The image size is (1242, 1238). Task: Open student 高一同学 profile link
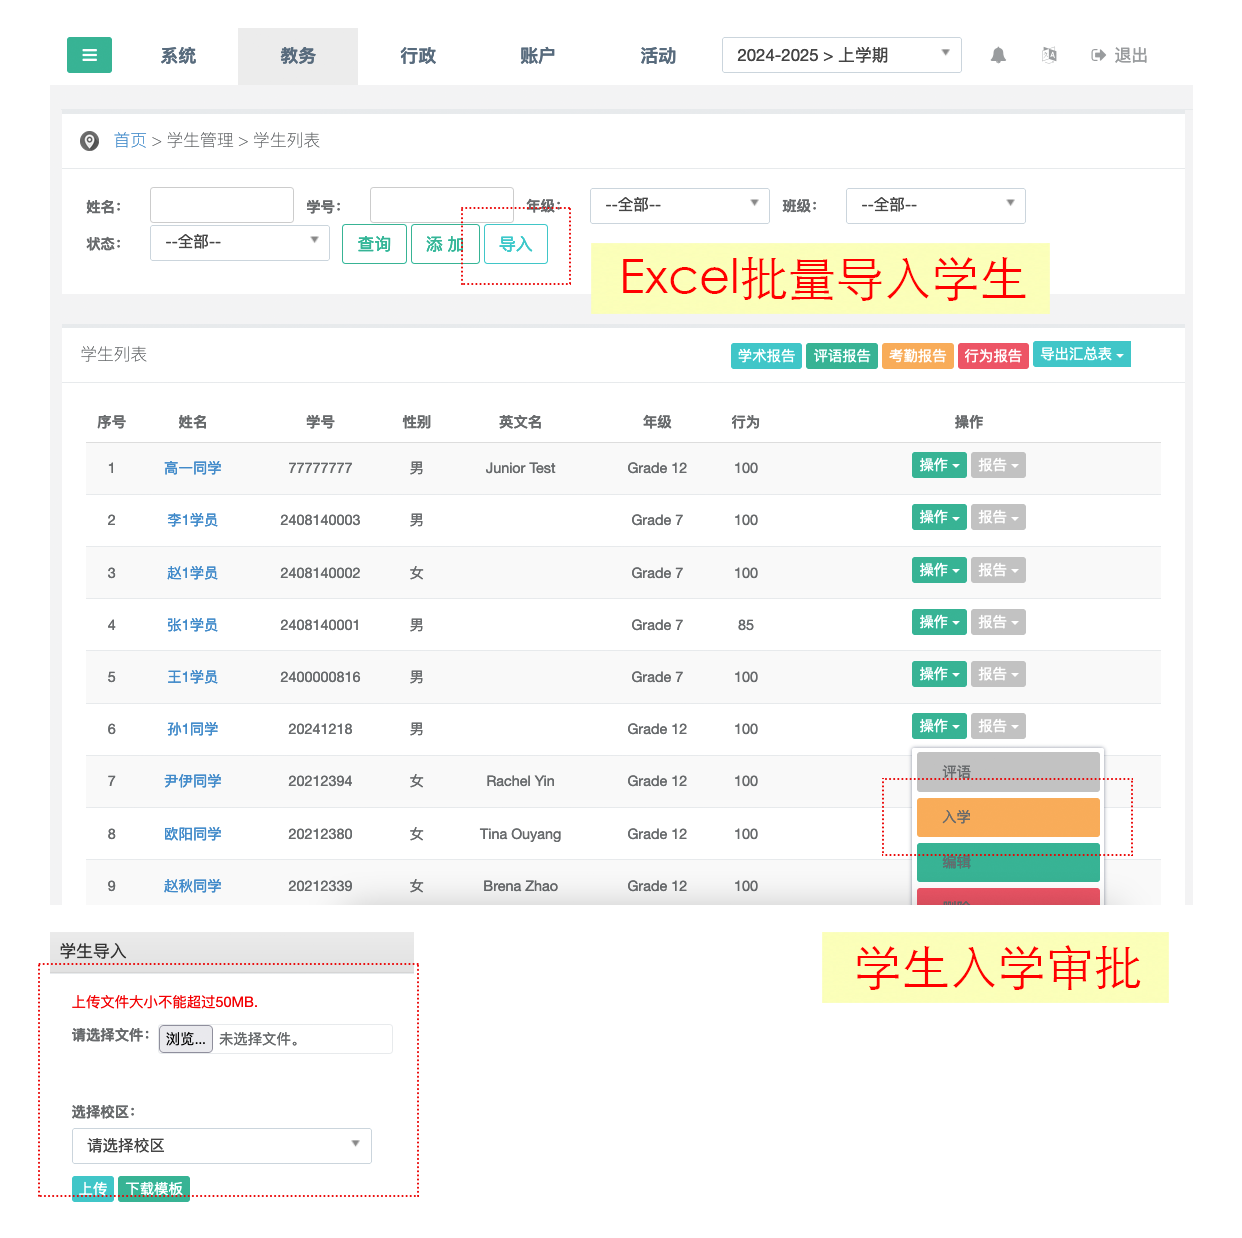pyautogui.click(x=193, y=468)
